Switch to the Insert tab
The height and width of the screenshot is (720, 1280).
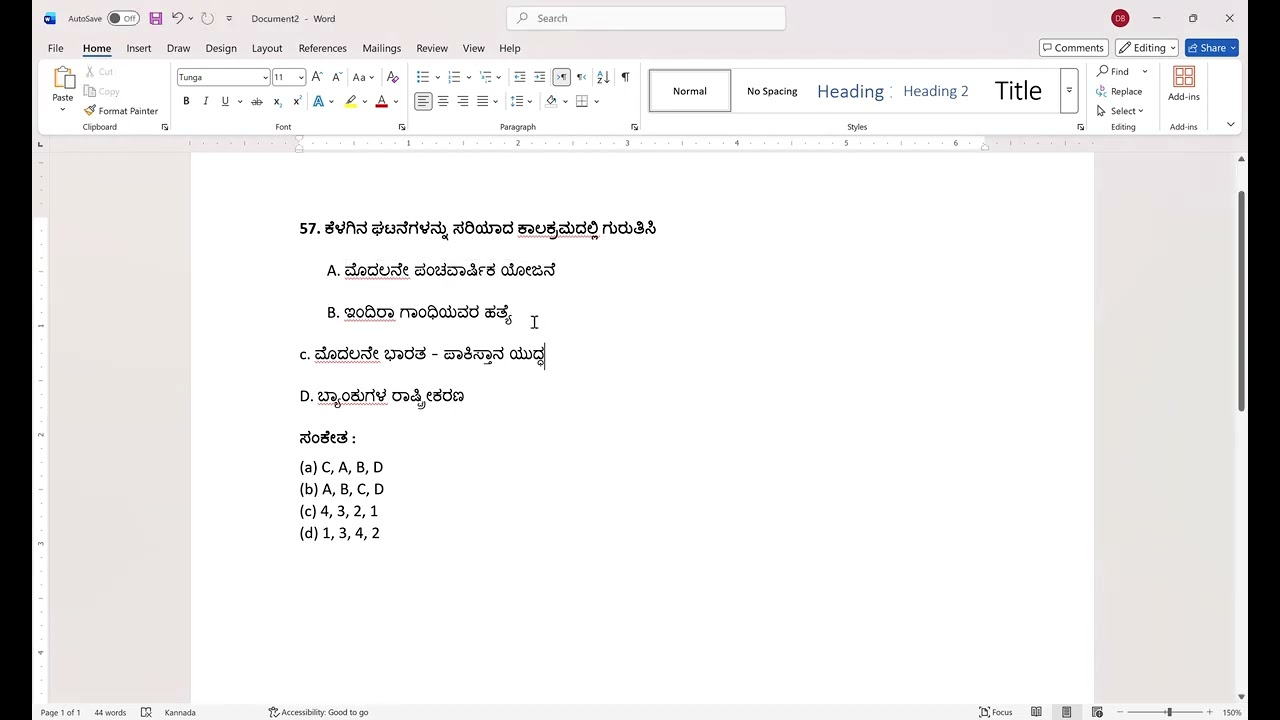click(x=139, y=48)
